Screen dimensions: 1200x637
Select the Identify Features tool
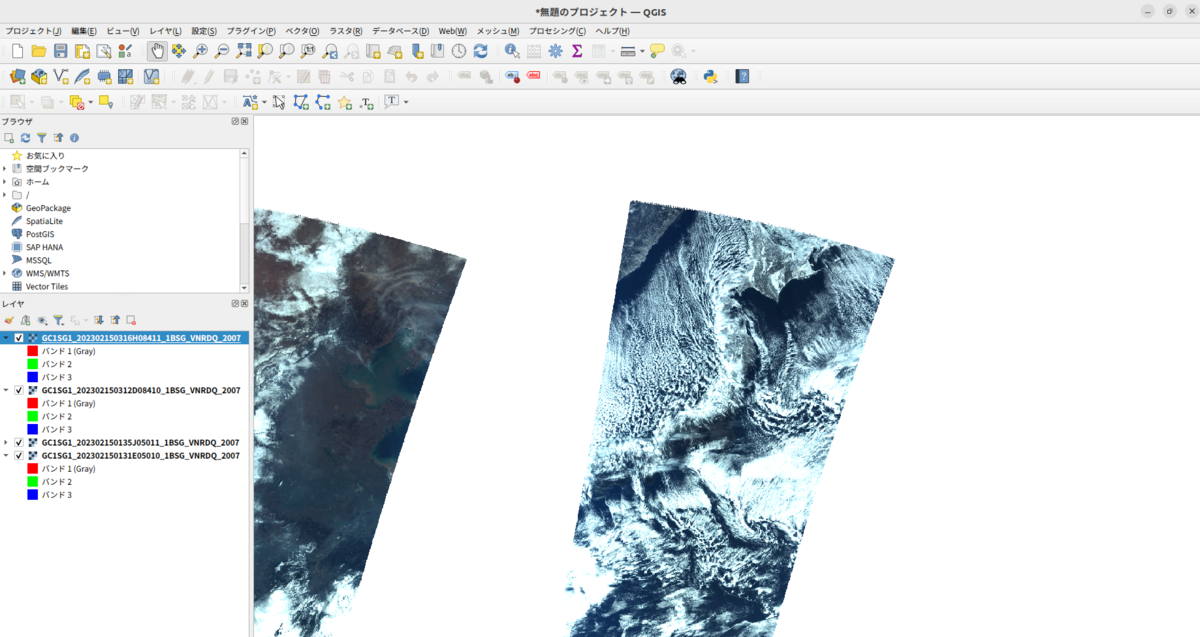(x=512, y=51)
